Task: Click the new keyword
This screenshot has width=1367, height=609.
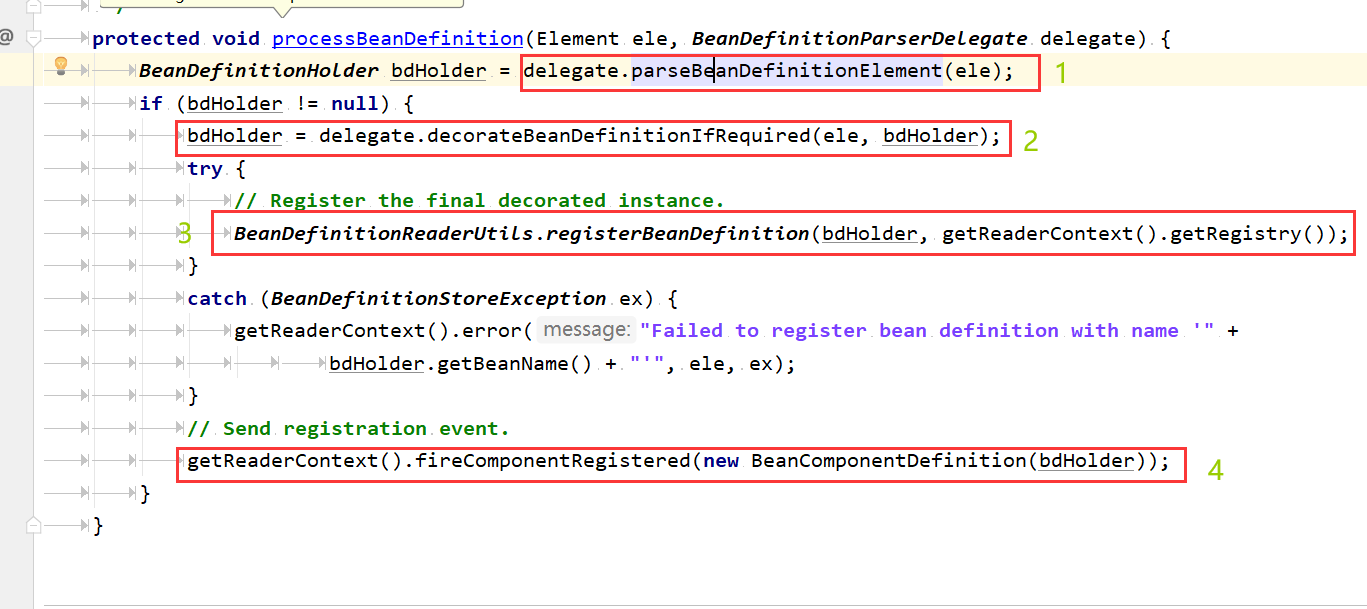Action: [722, 461]
